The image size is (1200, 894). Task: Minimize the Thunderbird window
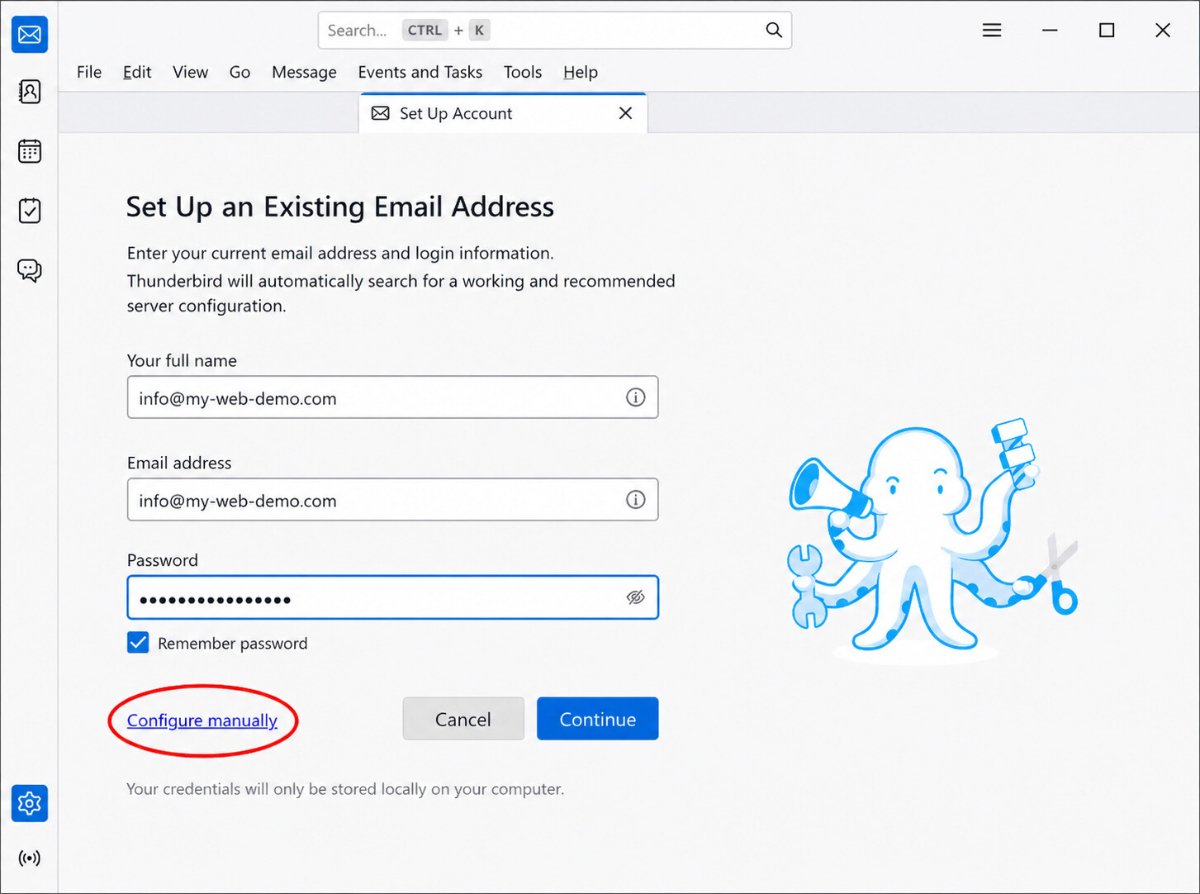(x=1049, y=31)
